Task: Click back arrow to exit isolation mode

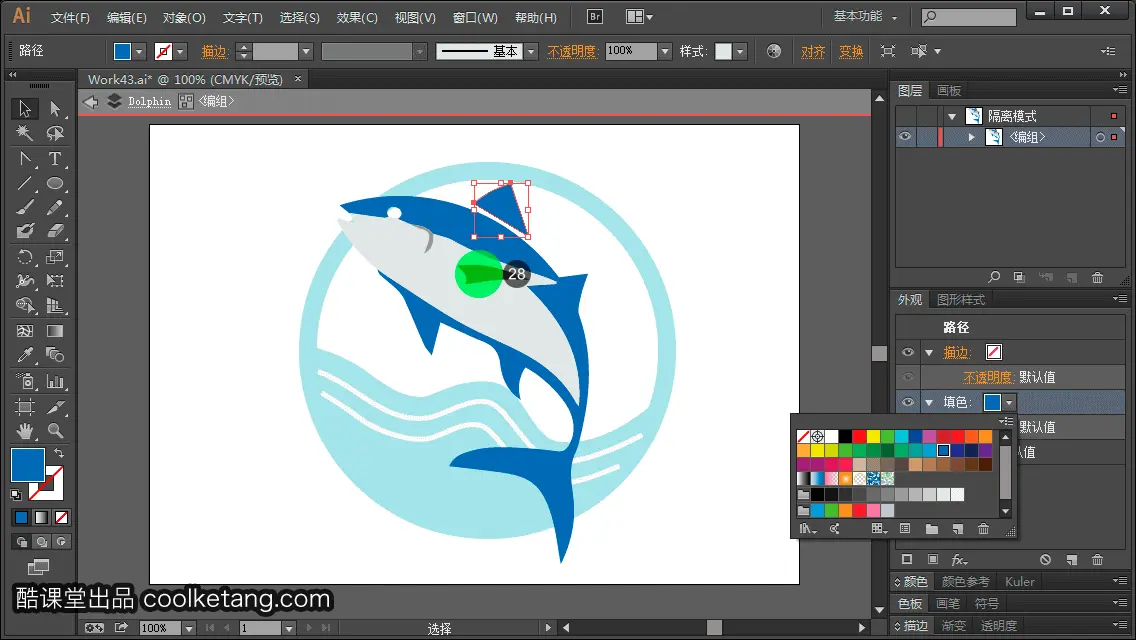Action: [91, 101]
